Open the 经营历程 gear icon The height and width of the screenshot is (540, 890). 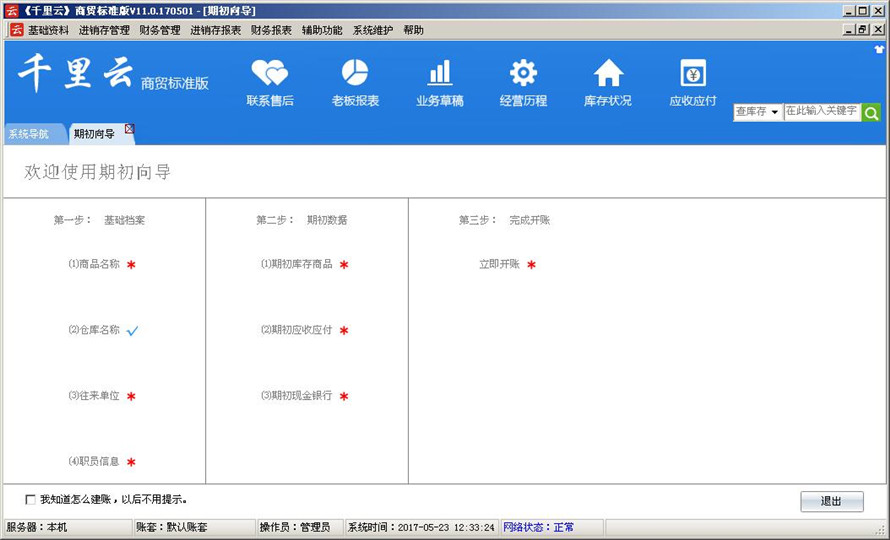point(523,74)
